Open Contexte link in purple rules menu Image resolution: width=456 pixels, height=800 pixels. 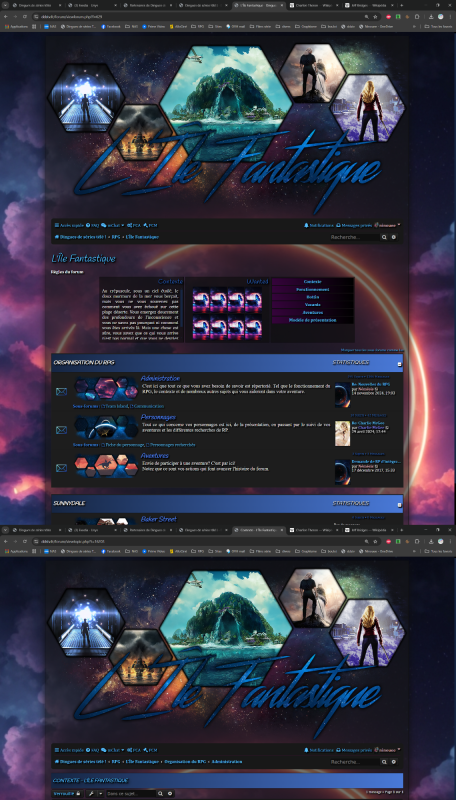(313, 282)
